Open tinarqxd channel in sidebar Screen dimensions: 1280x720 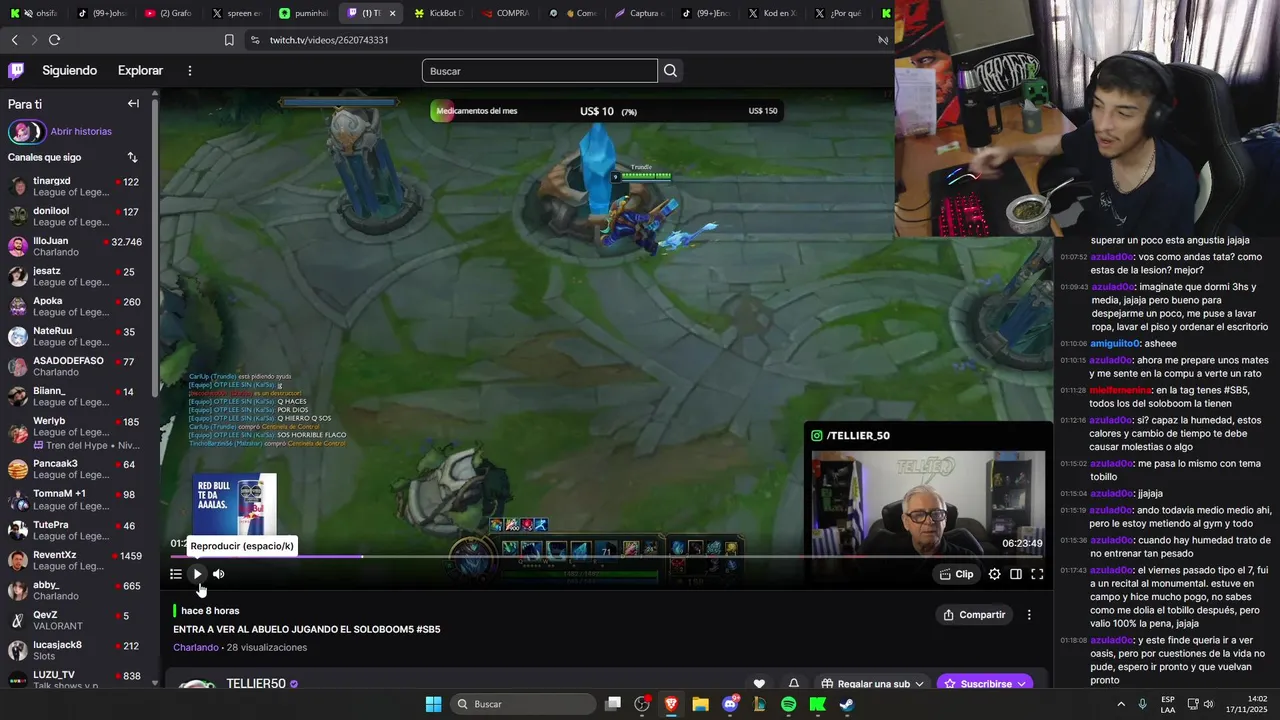point(75,187)
